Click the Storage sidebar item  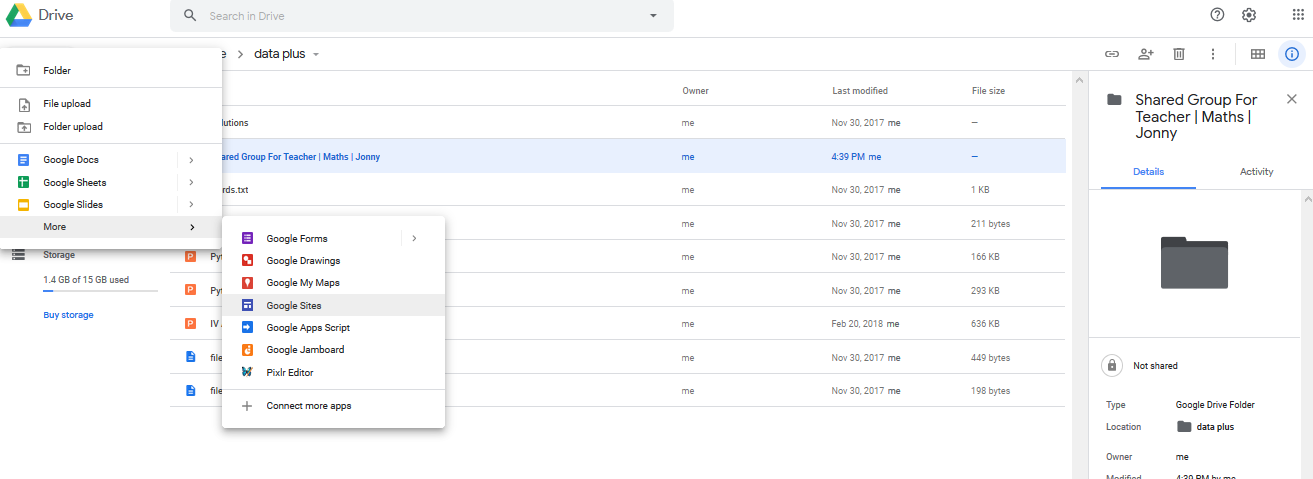coord(58,255)
